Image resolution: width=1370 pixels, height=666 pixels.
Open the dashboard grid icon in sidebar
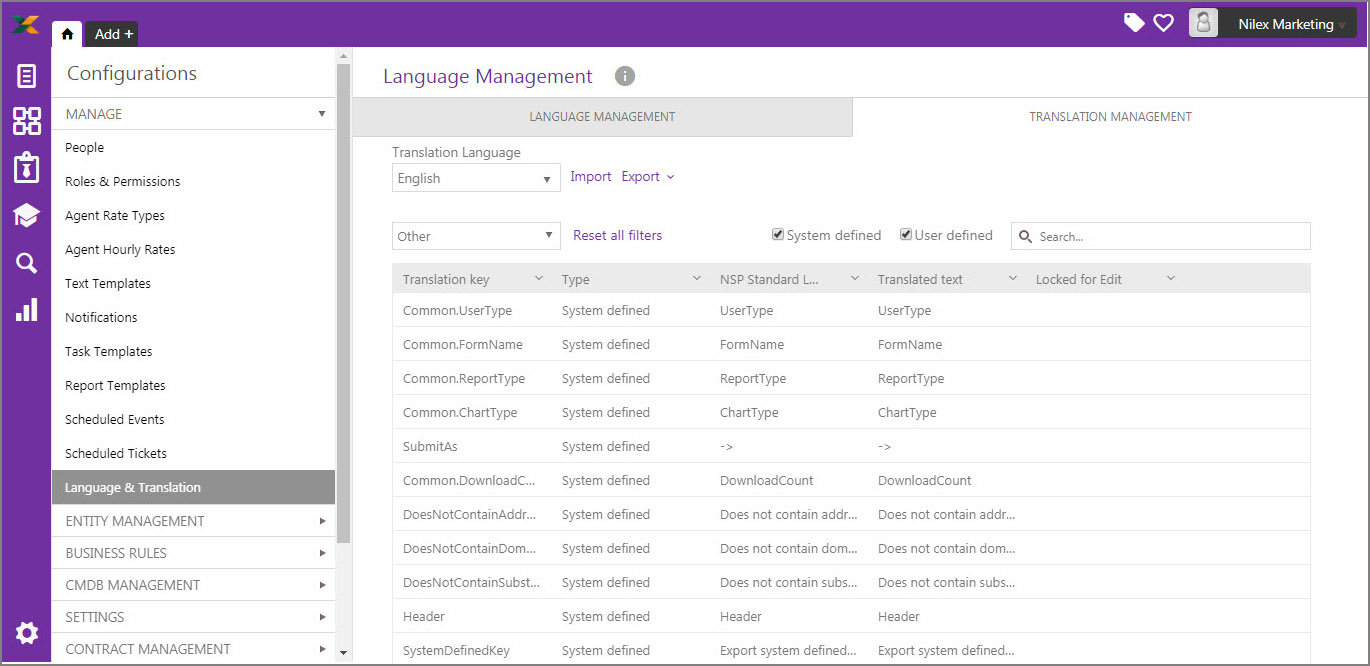coord(27,121)
